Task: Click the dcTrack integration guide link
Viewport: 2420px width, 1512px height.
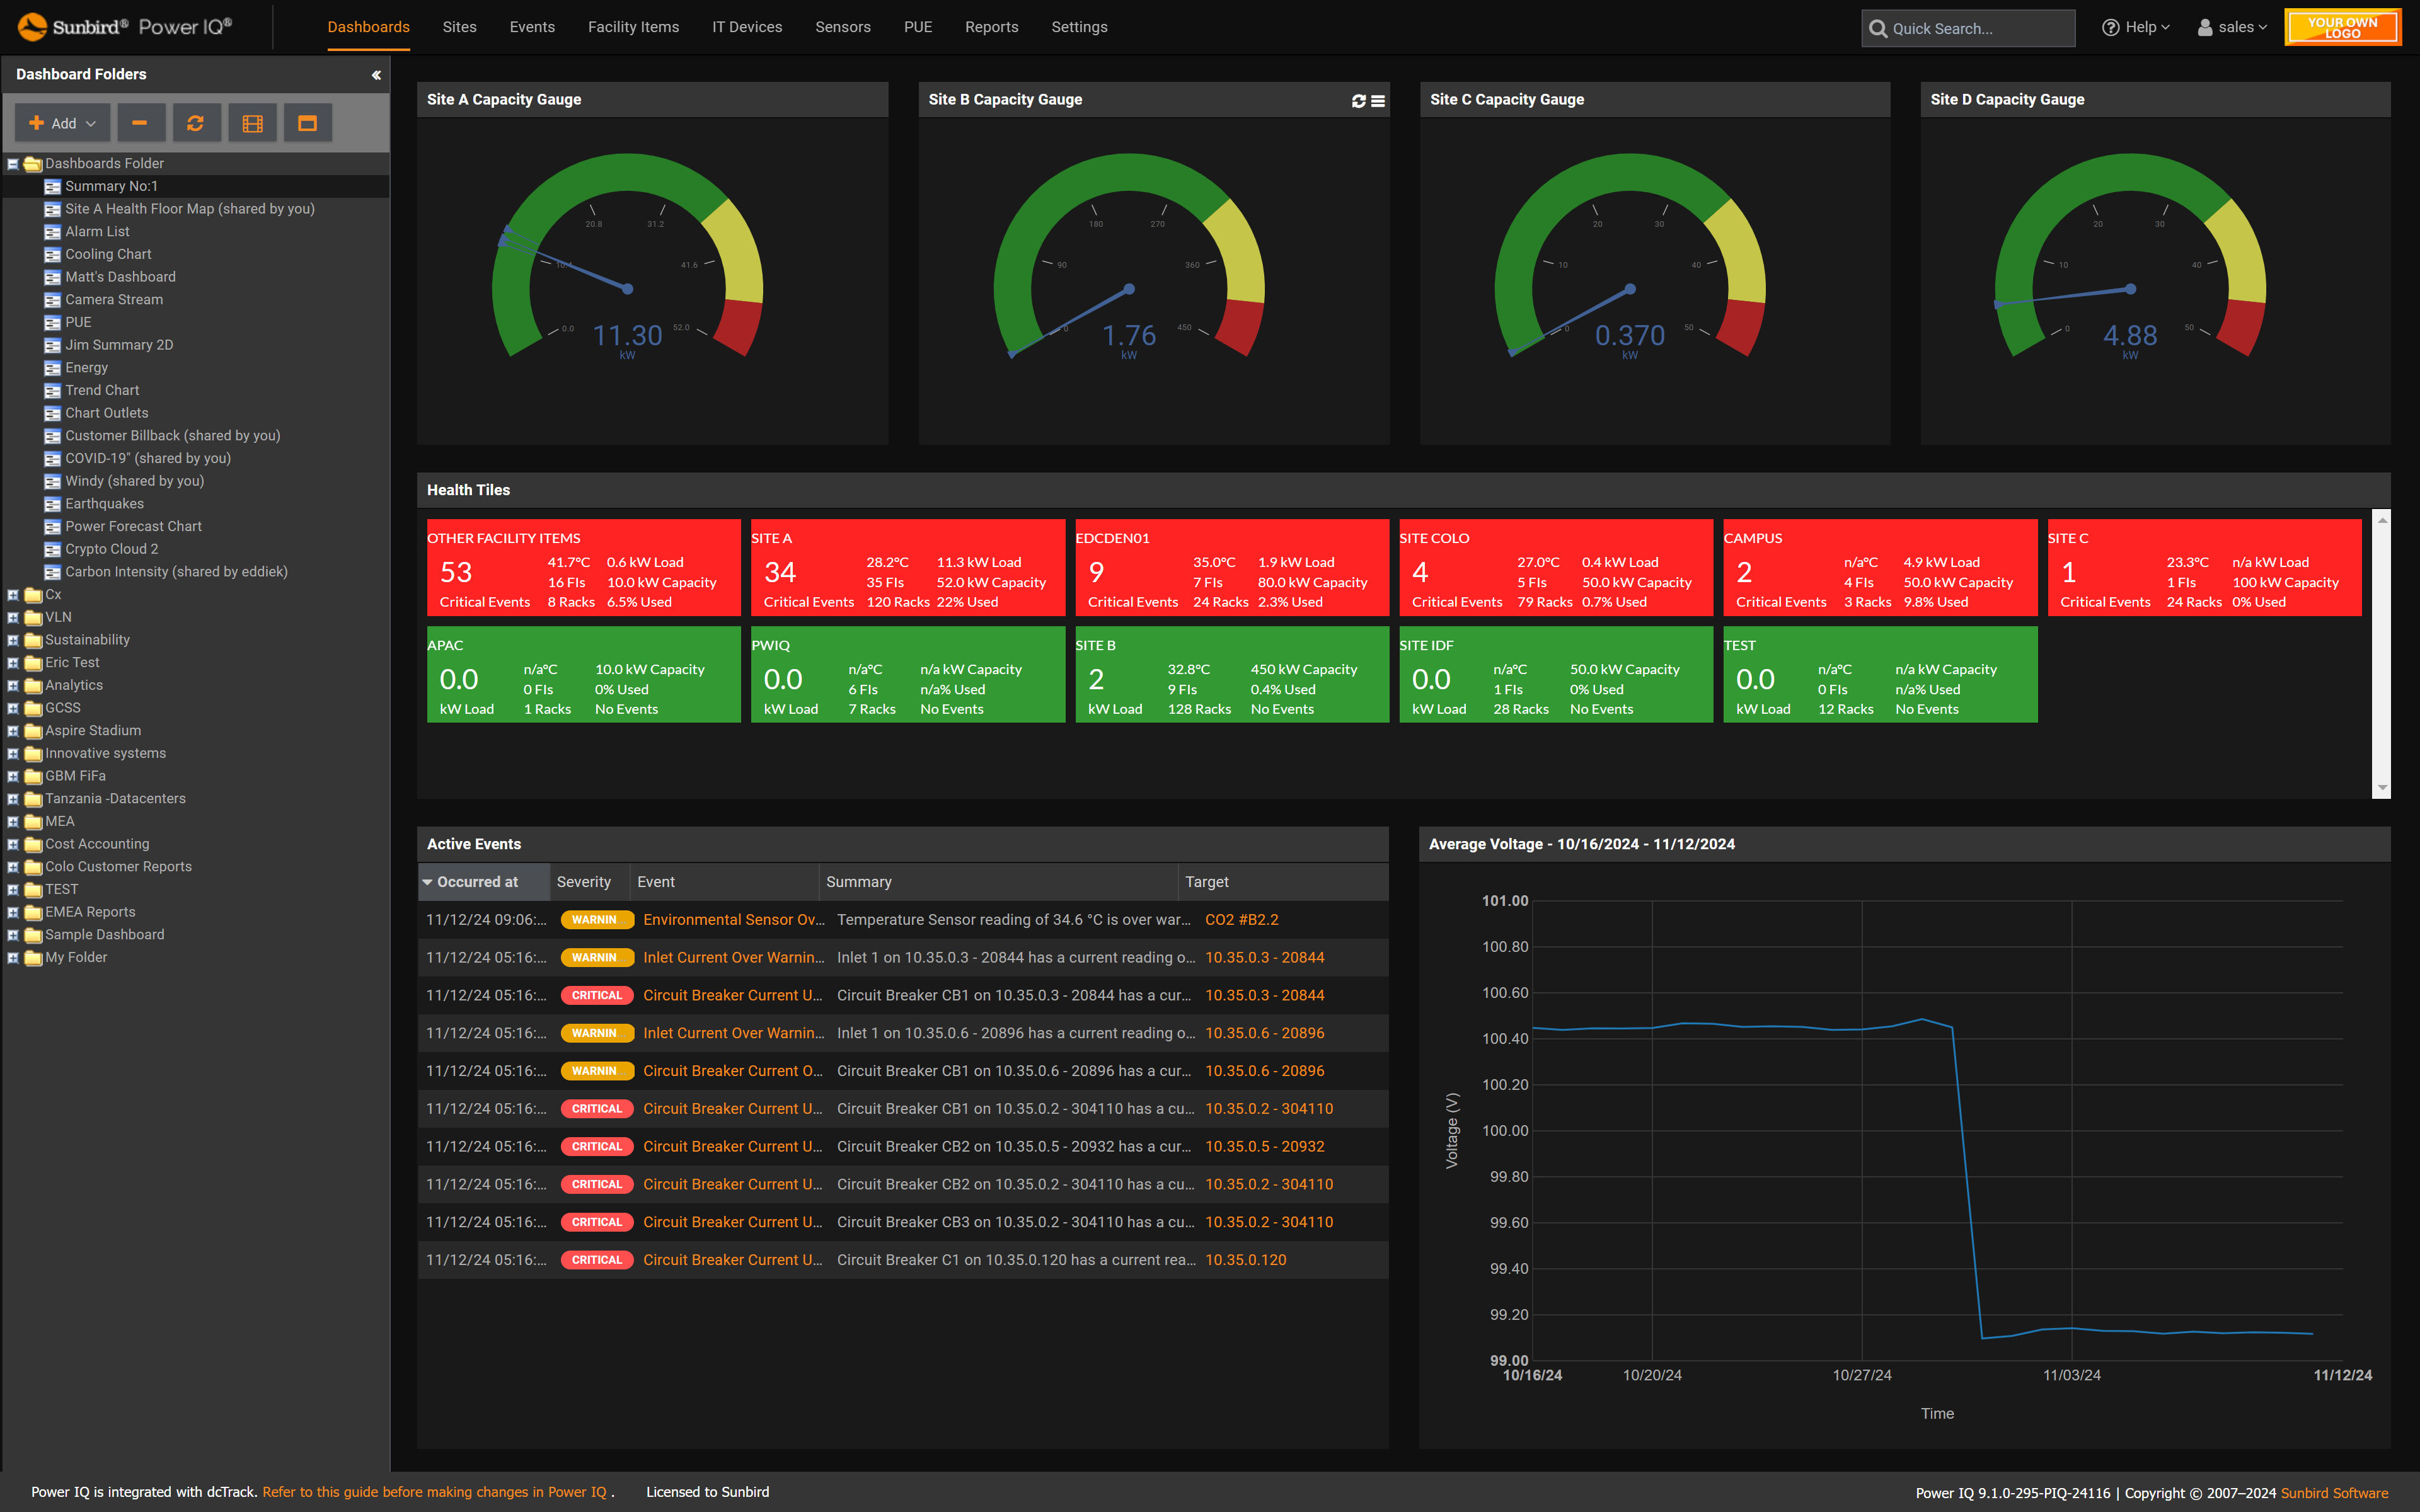Action: [434, 1491]
